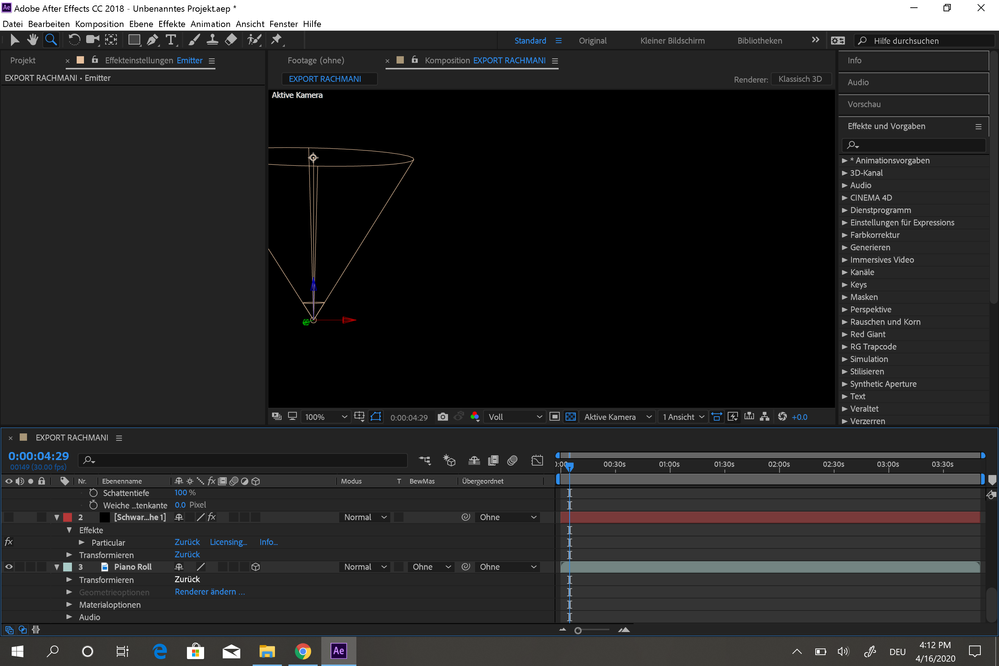Toggle visibility eye of Piano Roll layer
The width and height of the screenshot is (999, 666).
pyautogui.click(x=9, y=567)
